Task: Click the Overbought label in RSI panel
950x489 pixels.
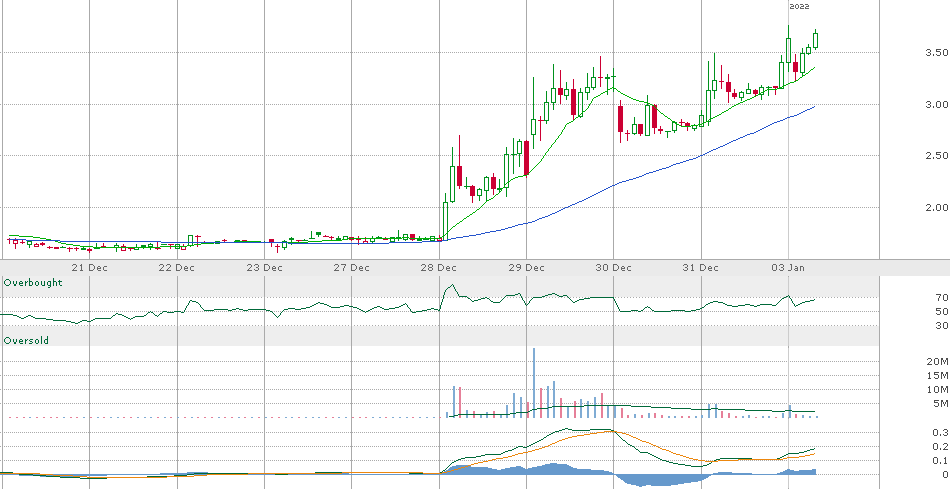Action: [33, 282]
